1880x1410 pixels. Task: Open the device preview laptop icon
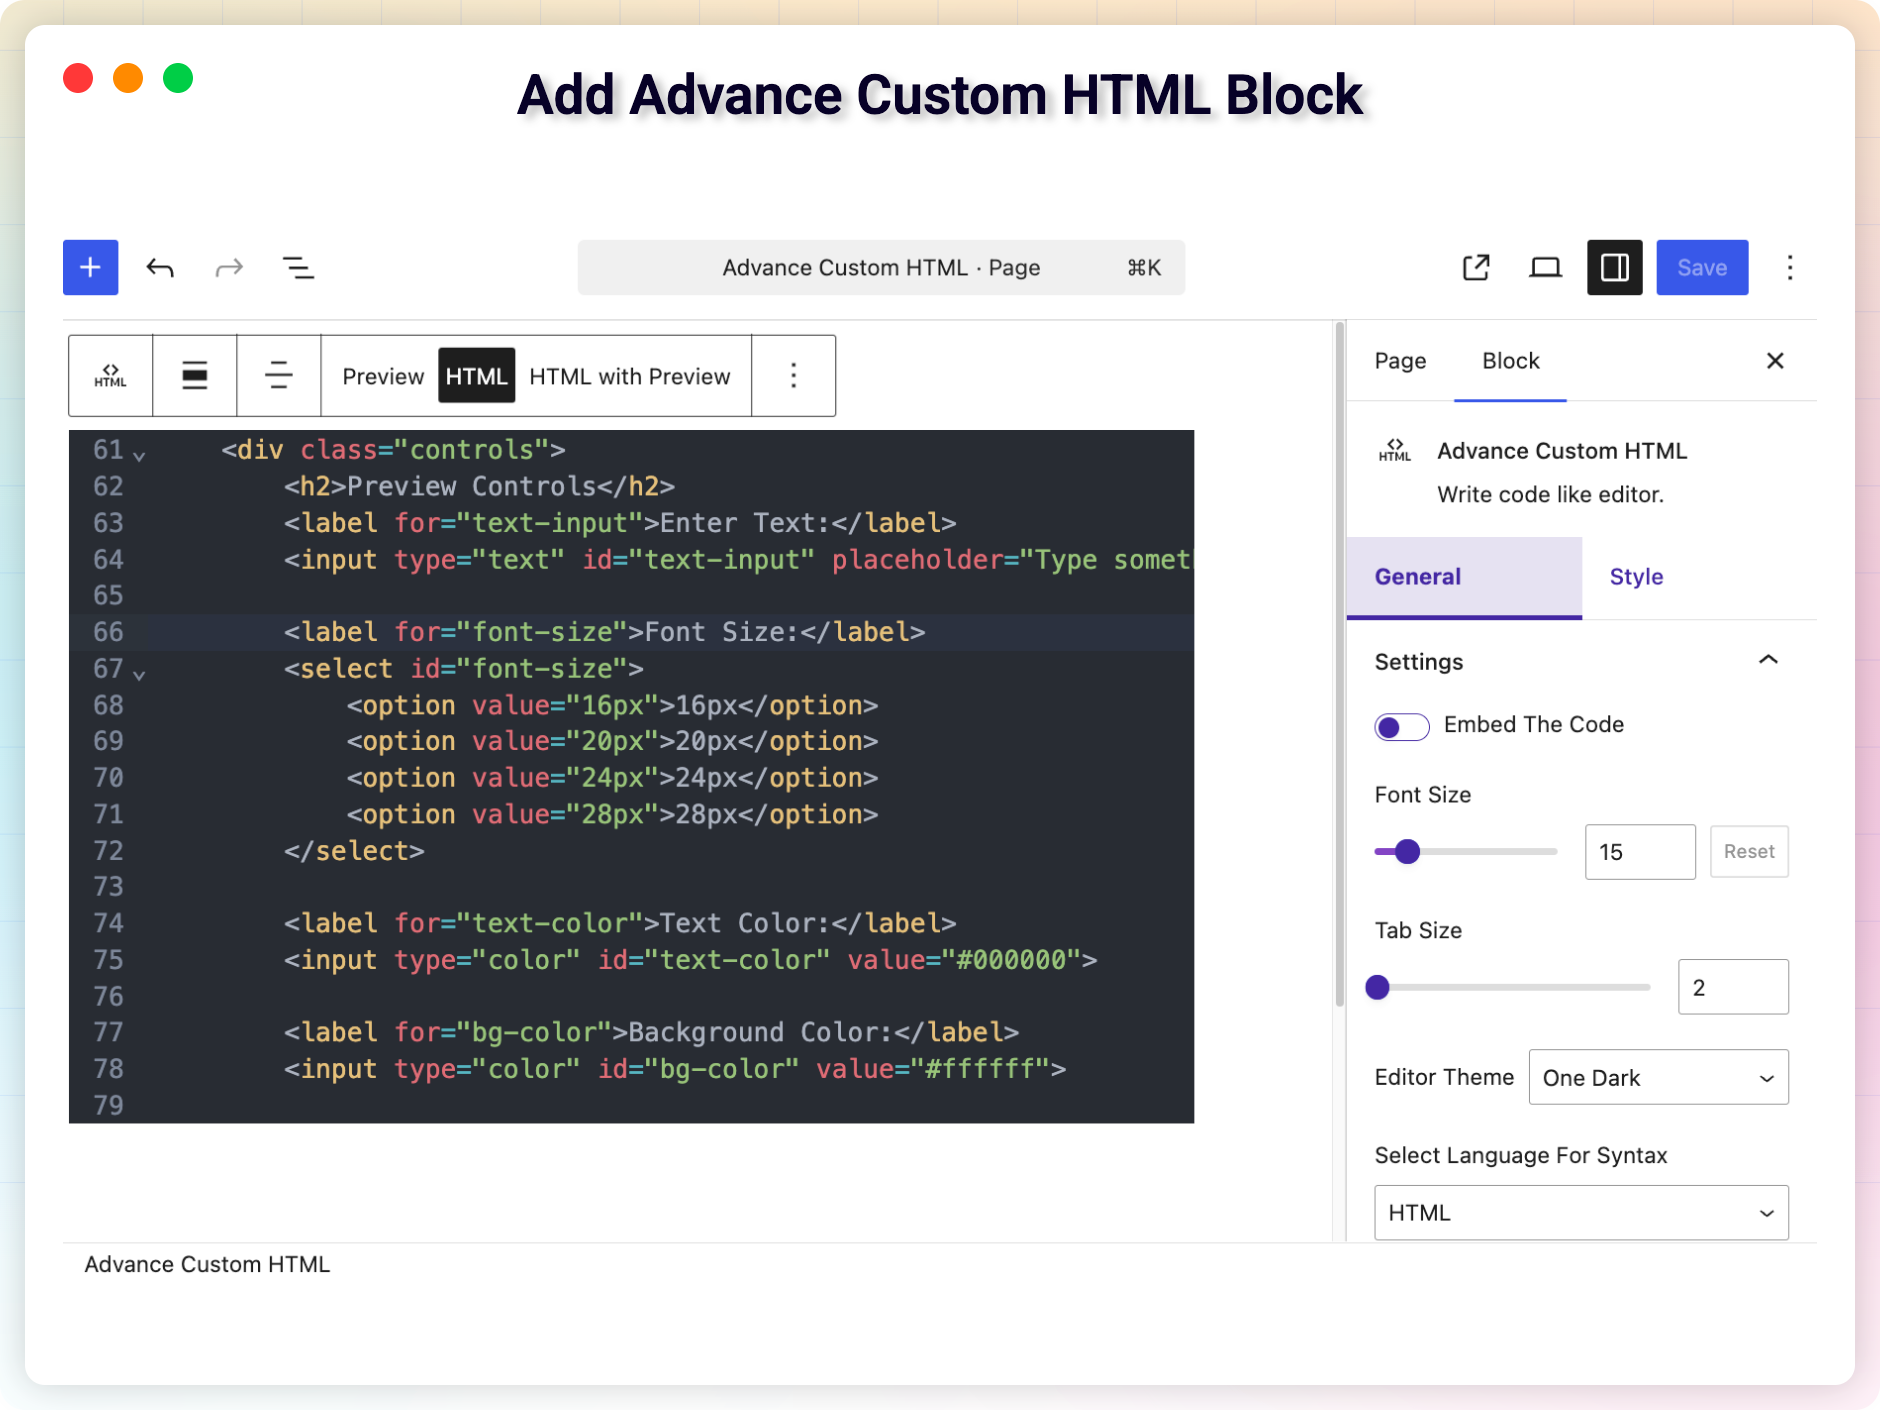pyautogui.click(x=1545, y=267)
